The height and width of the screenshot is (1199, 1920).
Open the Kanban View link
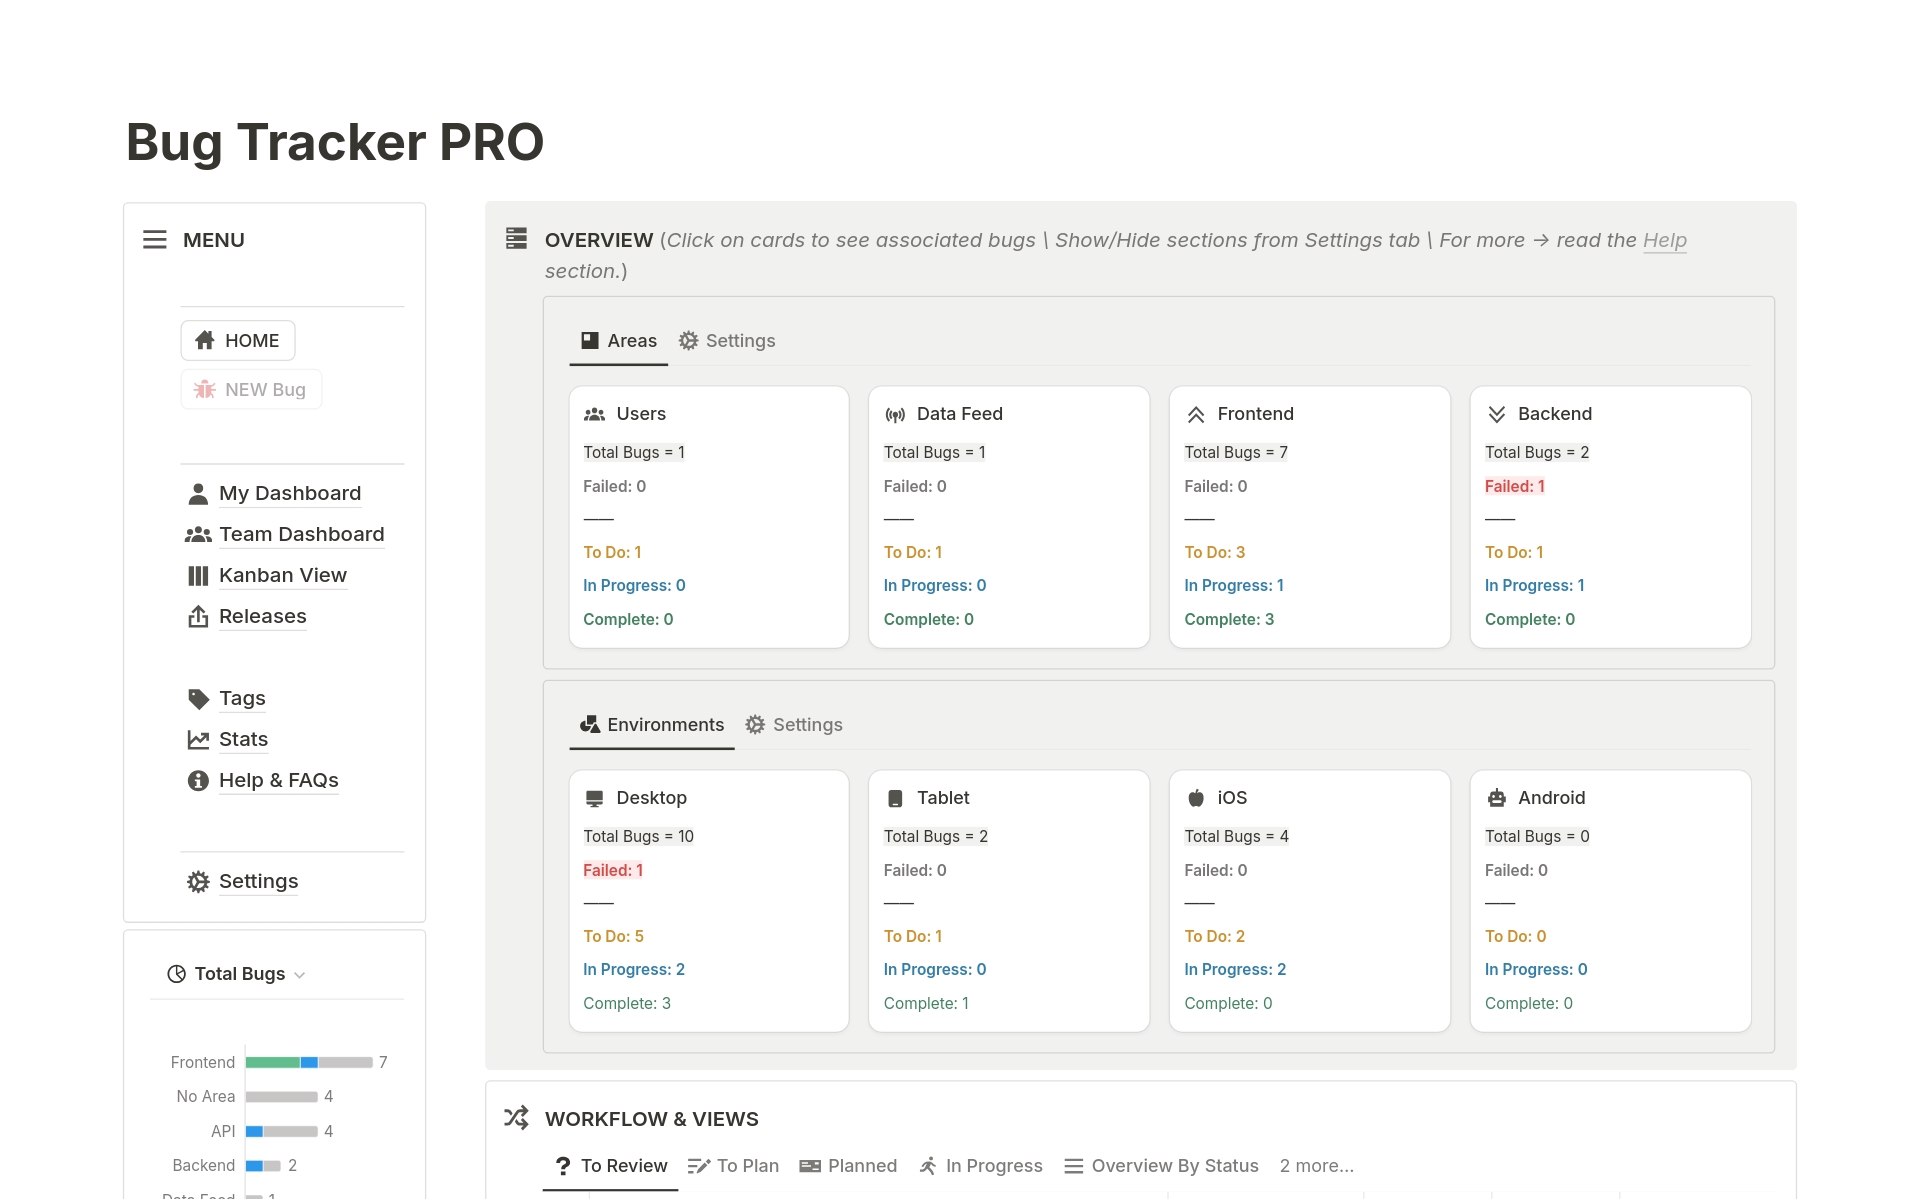pos(283,576)
